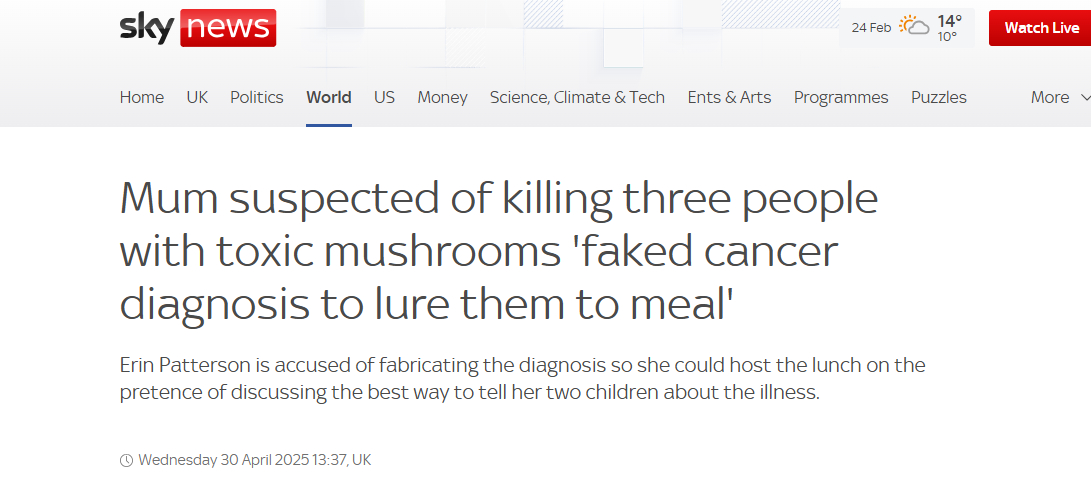Click the Watch Live button
The height and width of the screenshot is (498, 1091).
coord(1041,28)
